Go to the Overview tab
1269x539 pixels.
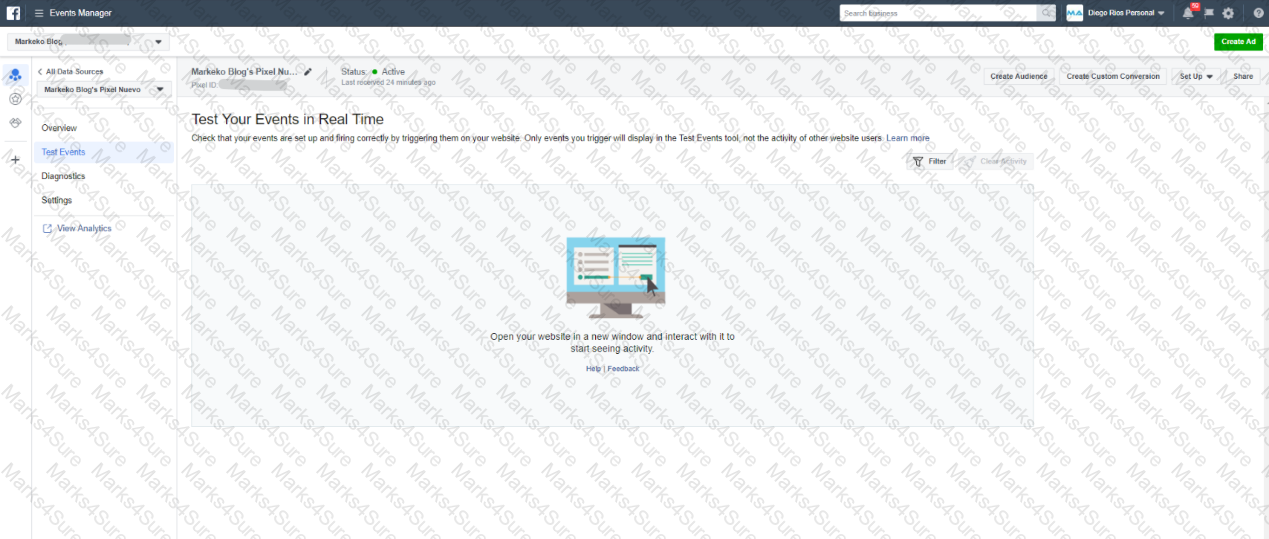coord(59,128)
